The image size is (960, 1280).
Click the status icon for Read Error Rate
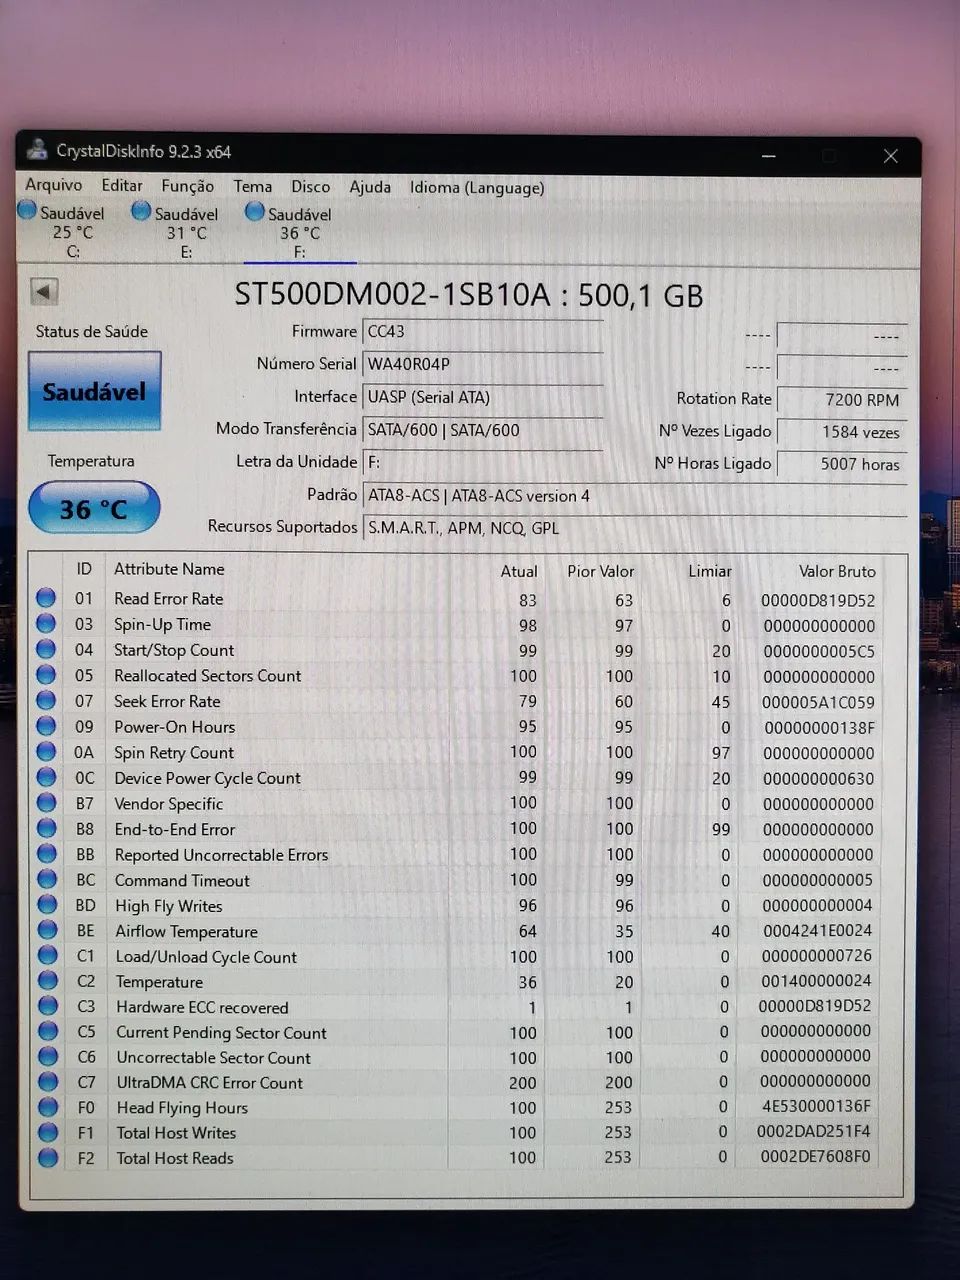coord(46,598)
